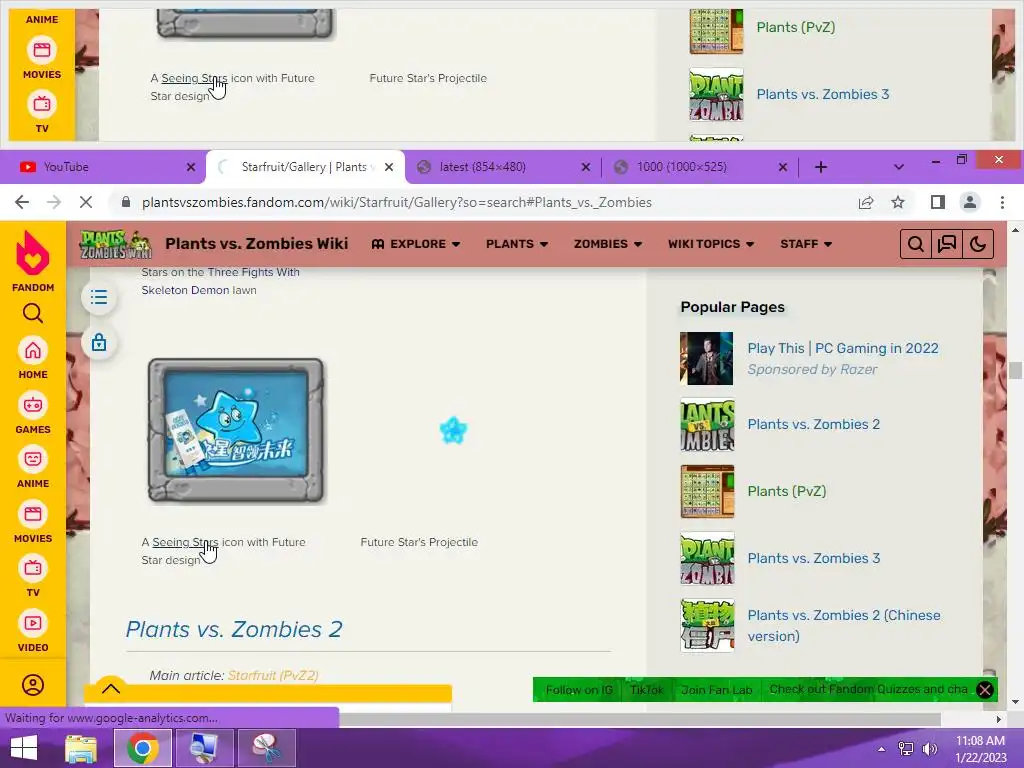This screenshot has height=768, width=1024.
Task: Click the vertical scrollbar thumb
Action: click(x=1015, y=370)
